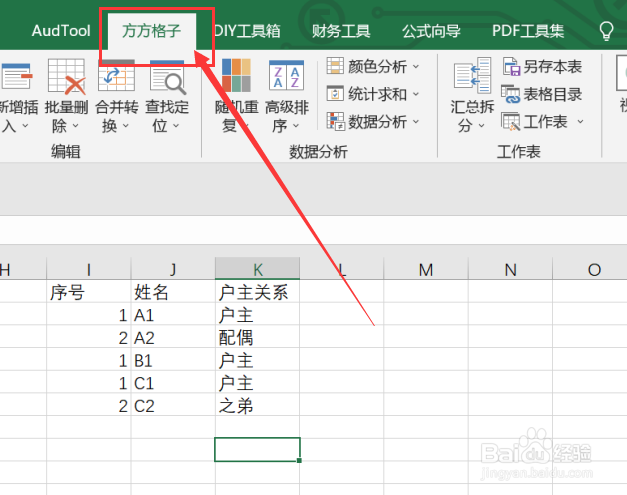Select the 序号 header cell
The width and height of the screenshot is (627, 495).
[x=89, y=291]
